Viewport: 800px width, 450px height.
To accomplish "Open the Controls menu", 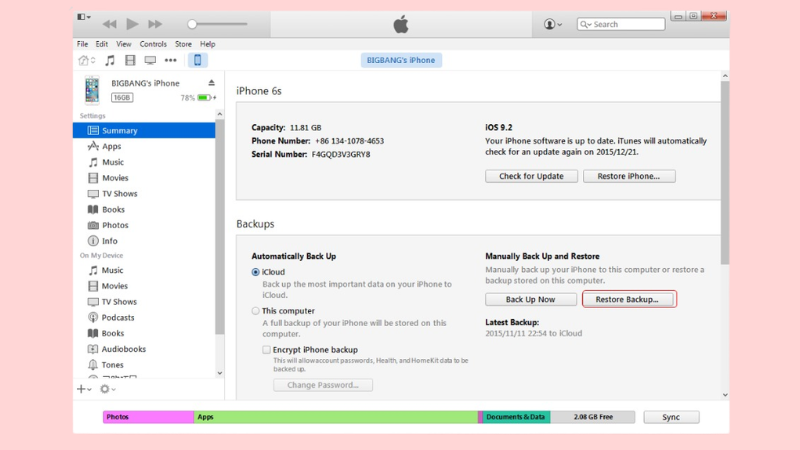I will click(x=153, y=44).
